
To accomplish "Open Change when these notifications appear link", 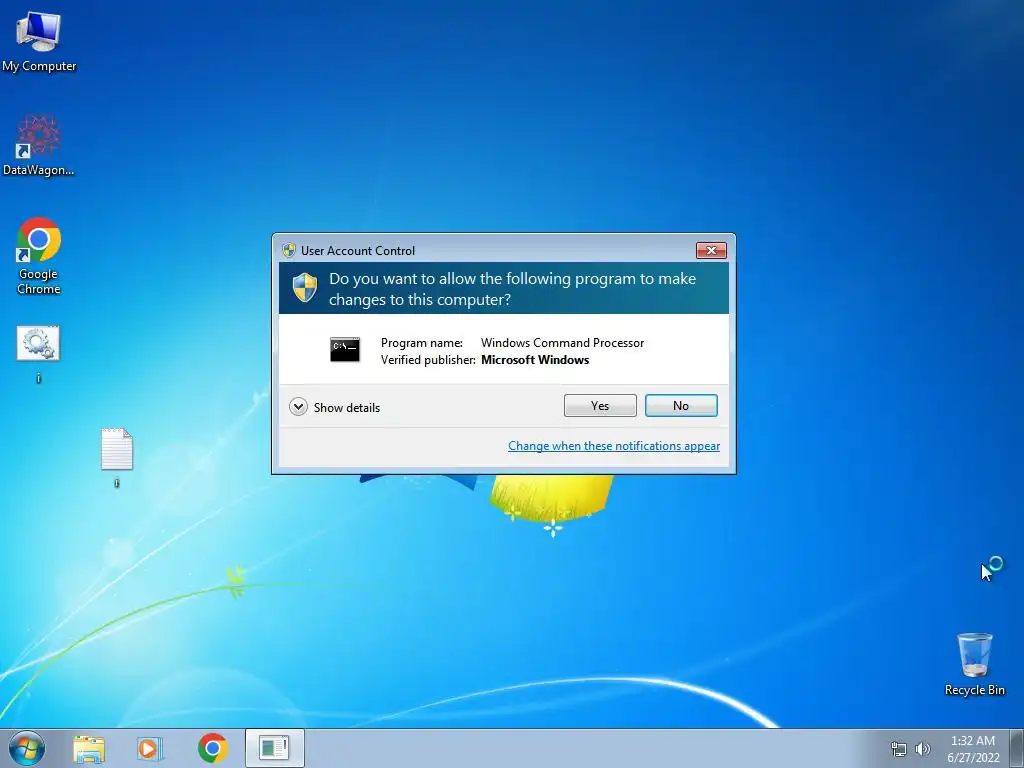I will [614, 446].
